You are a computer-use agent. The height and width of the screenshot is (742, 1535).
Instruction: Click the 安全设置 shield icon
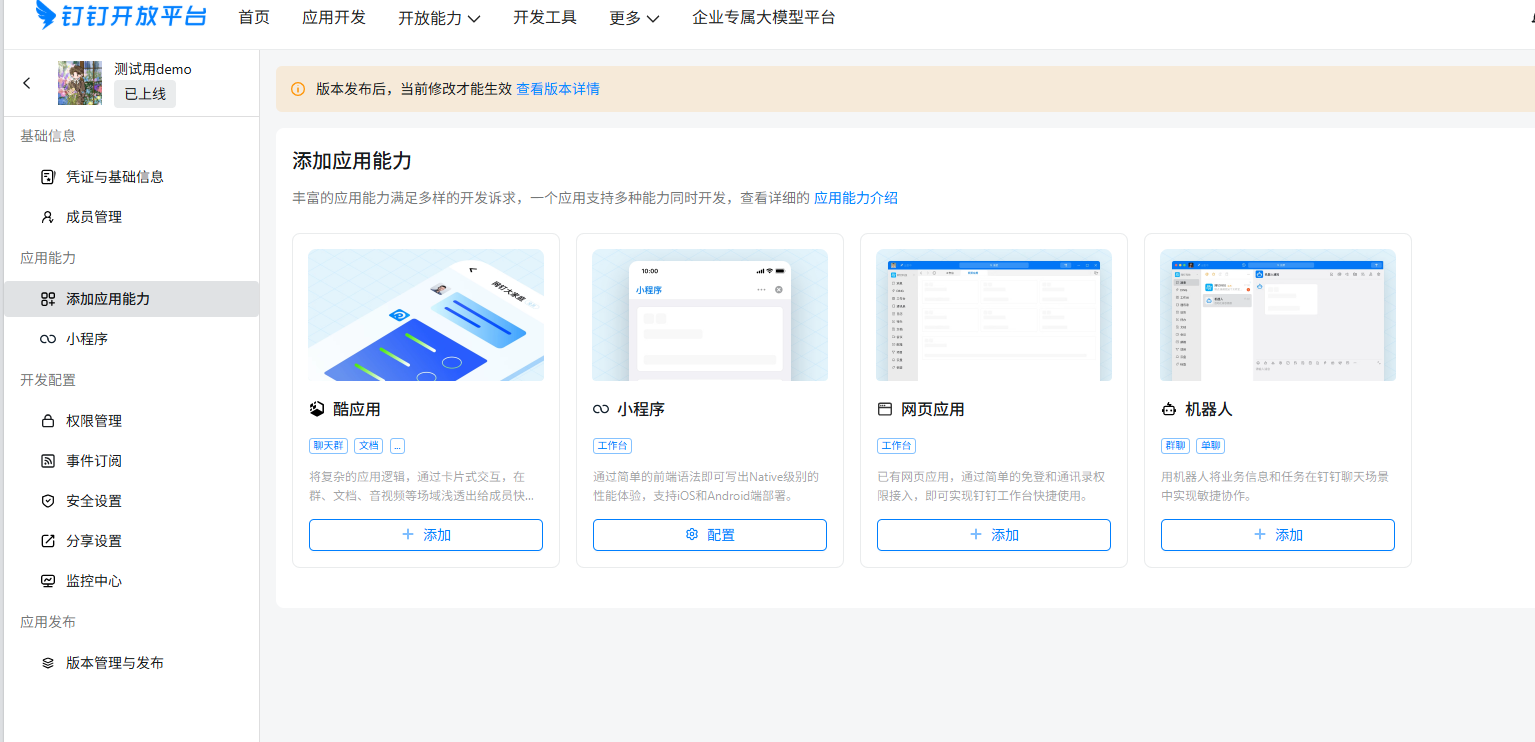[47, 501]
